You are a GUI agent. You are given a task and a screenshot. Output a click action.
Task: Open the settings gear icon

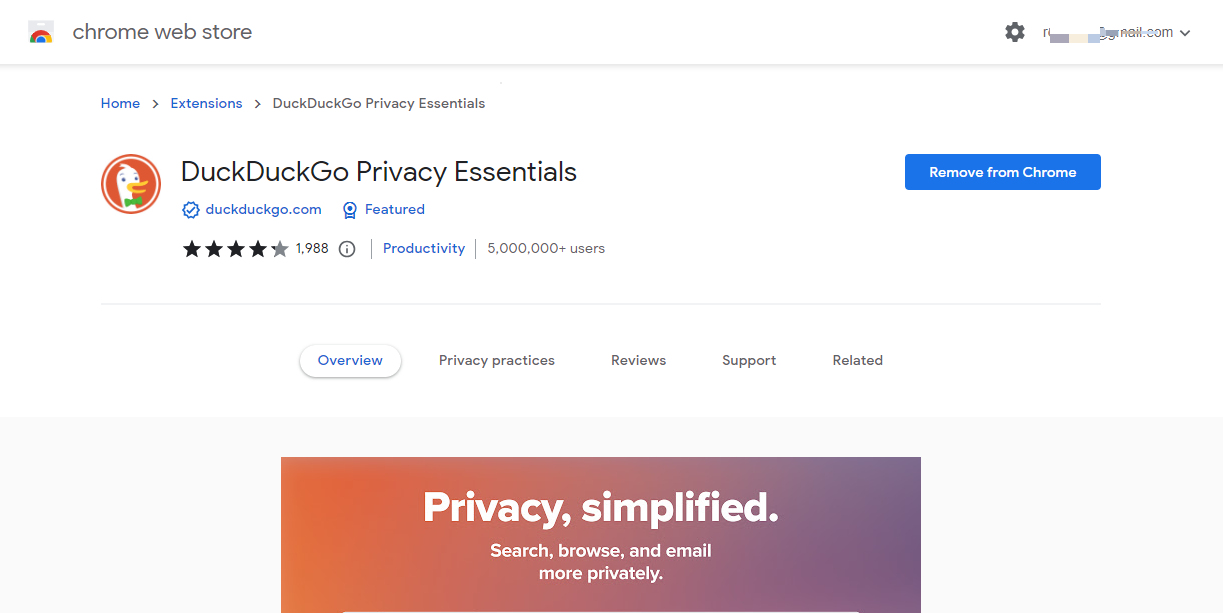click(1015, 32)
